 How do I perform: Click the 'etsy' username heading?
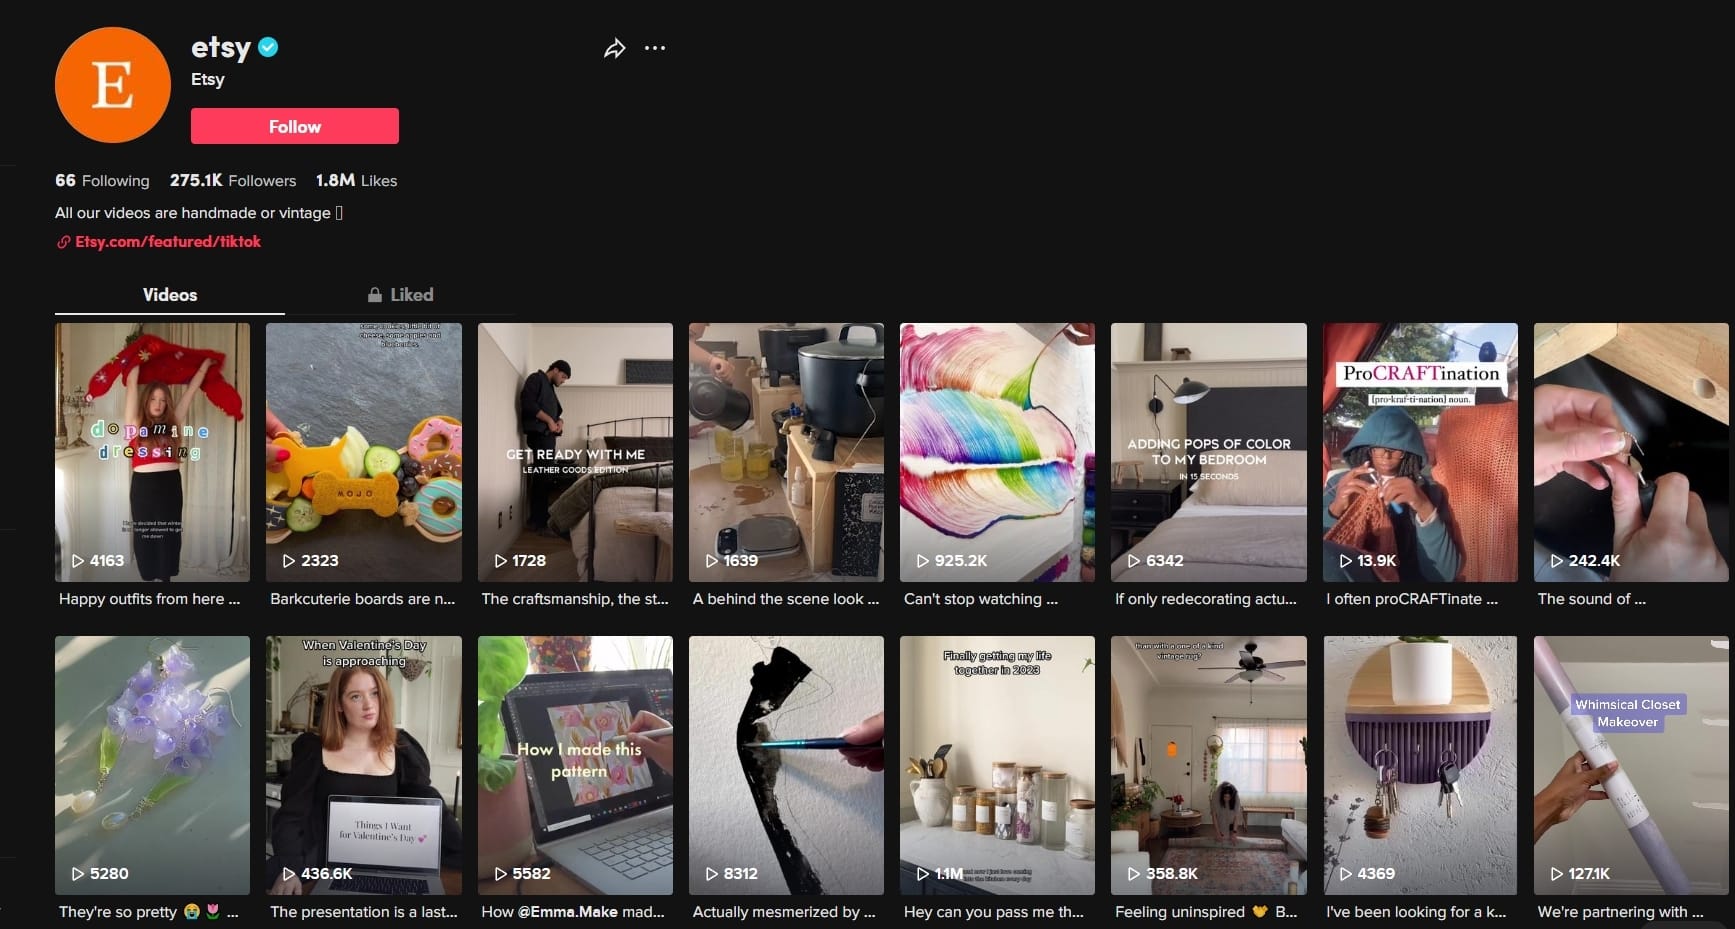coord(221,47)
